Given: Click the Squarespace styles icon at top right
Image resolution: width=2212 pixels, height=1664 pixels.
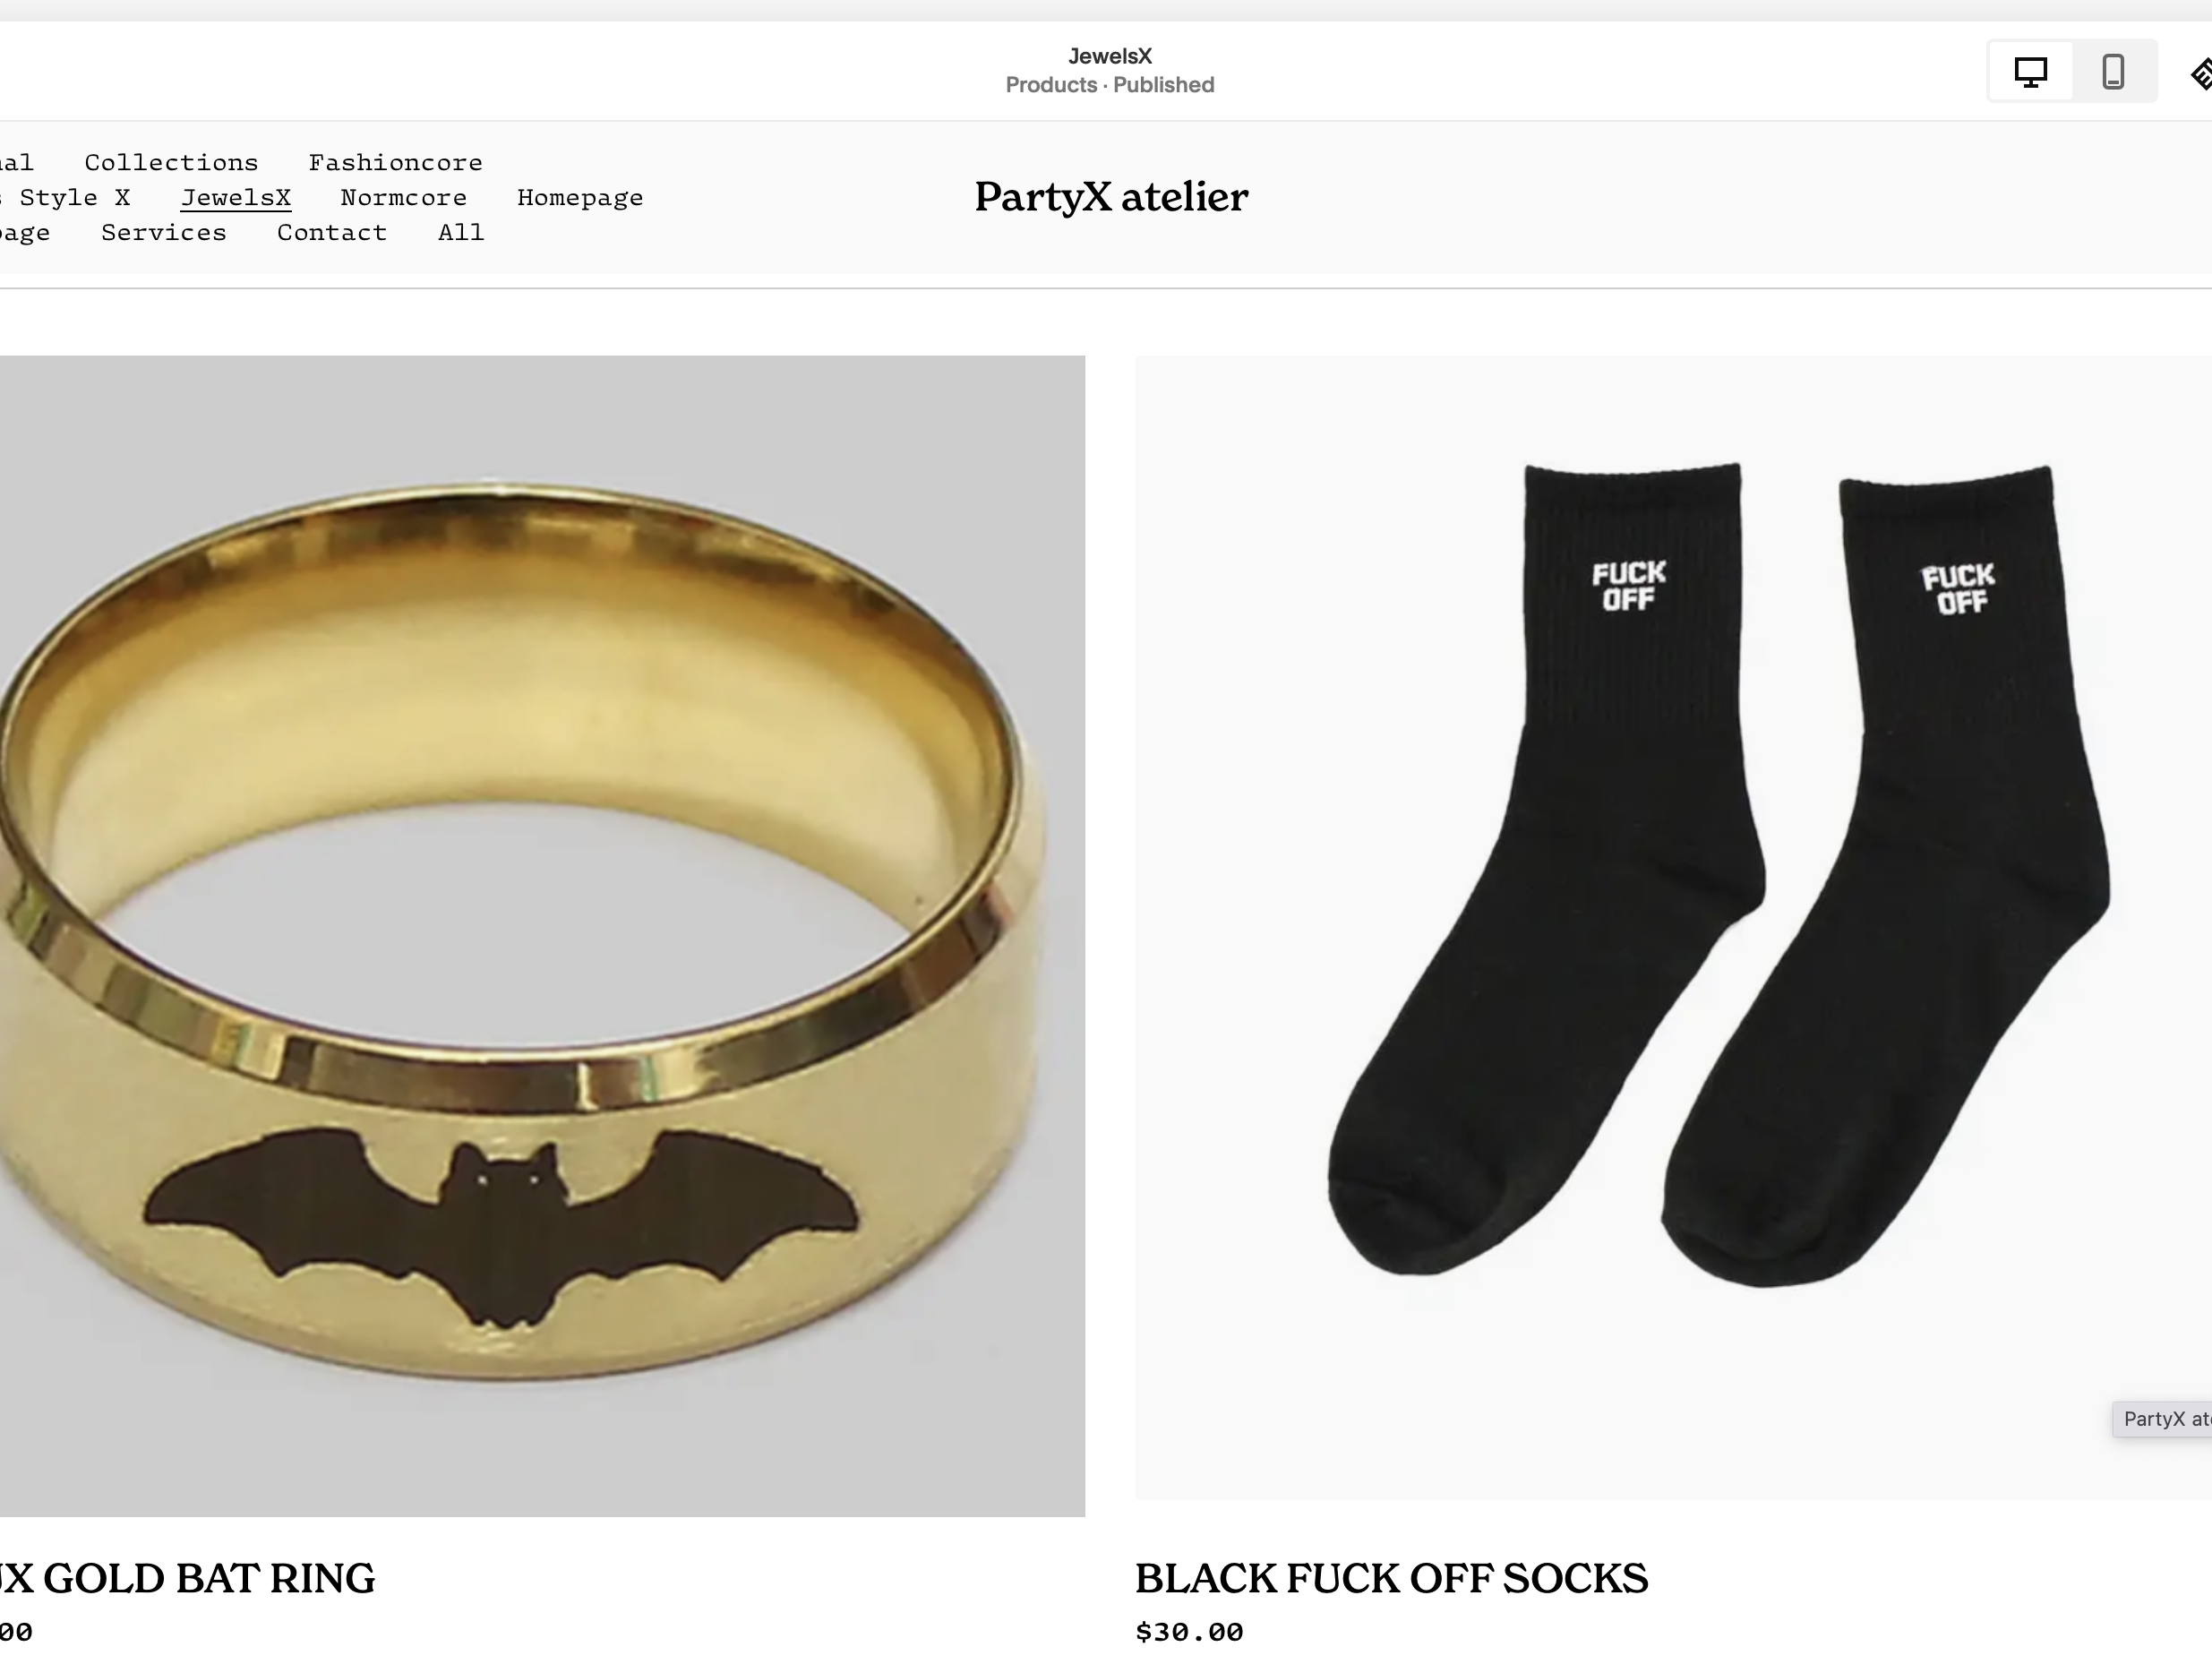Looking at the screenshot, I should [2201, 75].
